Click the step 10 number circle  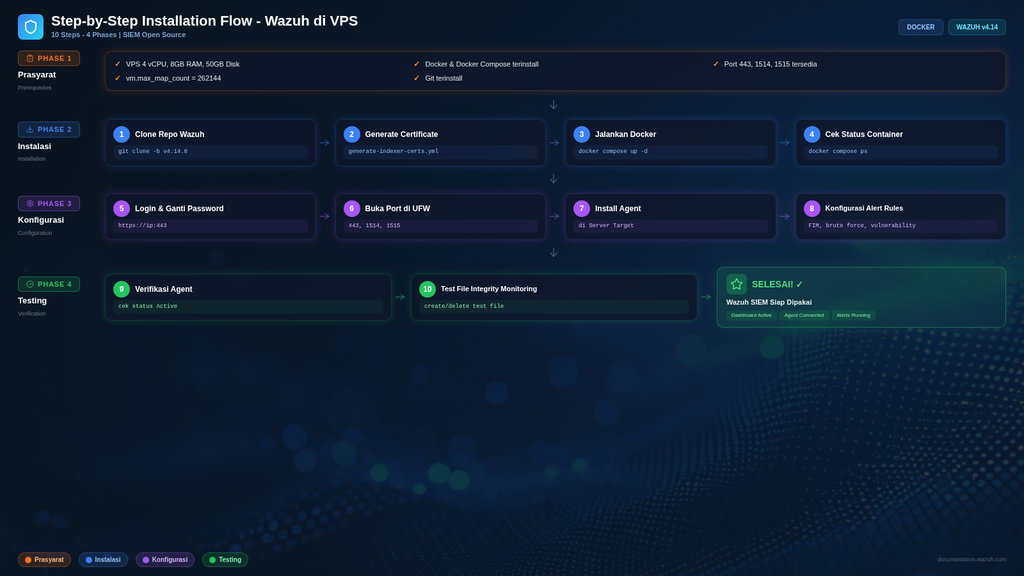pyautogui.click(x=427, y=289)
